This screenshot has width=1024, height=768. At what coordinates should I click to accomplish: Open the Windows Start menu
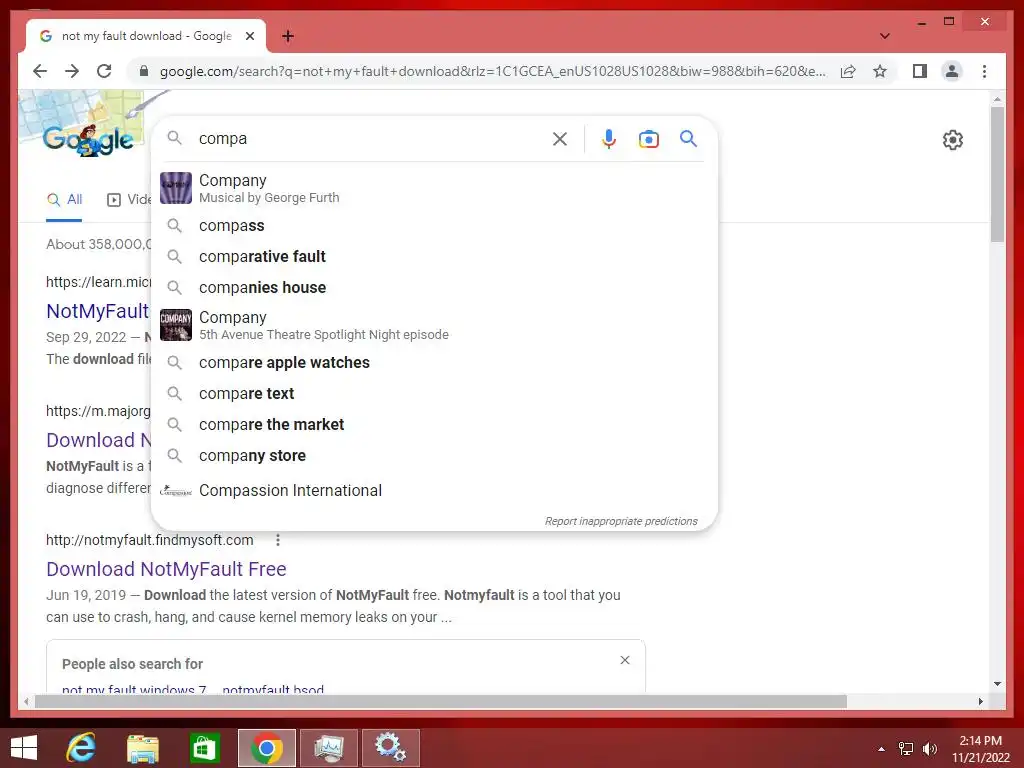(x=24, y=748)
